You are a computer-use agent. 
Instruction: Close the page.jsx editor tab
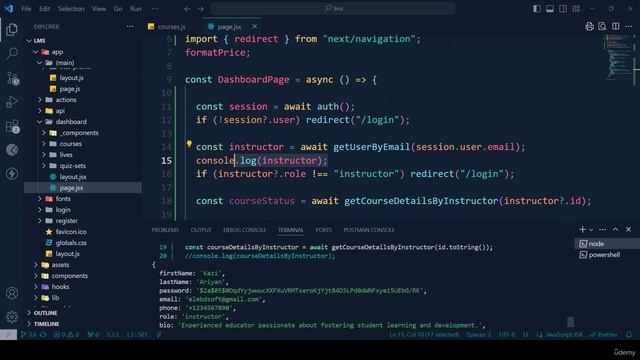(255, 27)
